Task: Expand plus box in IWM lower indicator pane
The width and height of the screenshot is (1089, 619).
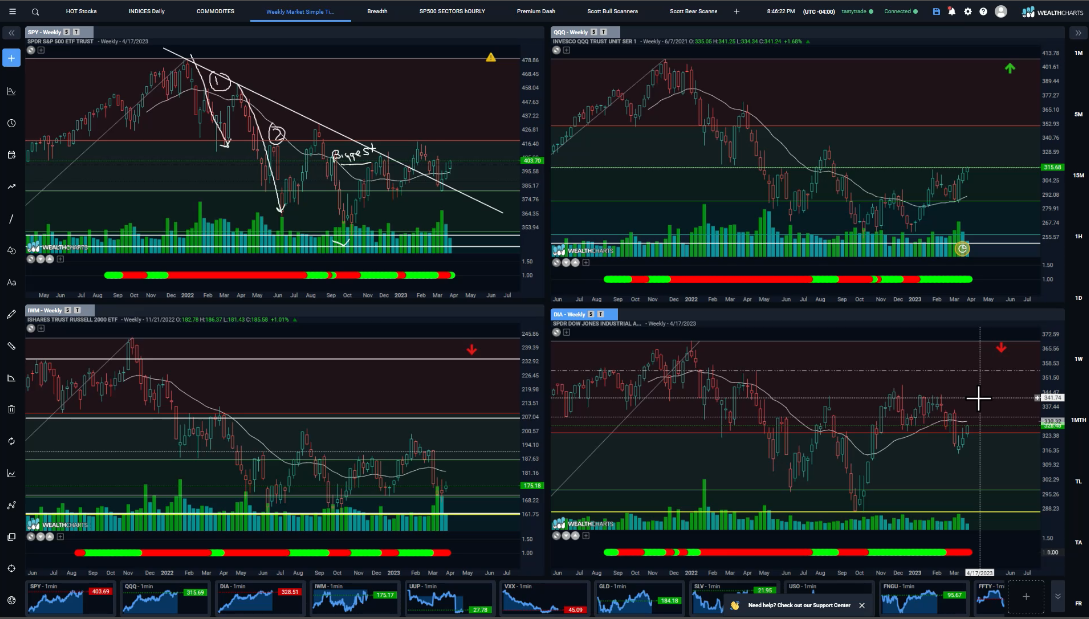Action: click(x=60, y=536)
